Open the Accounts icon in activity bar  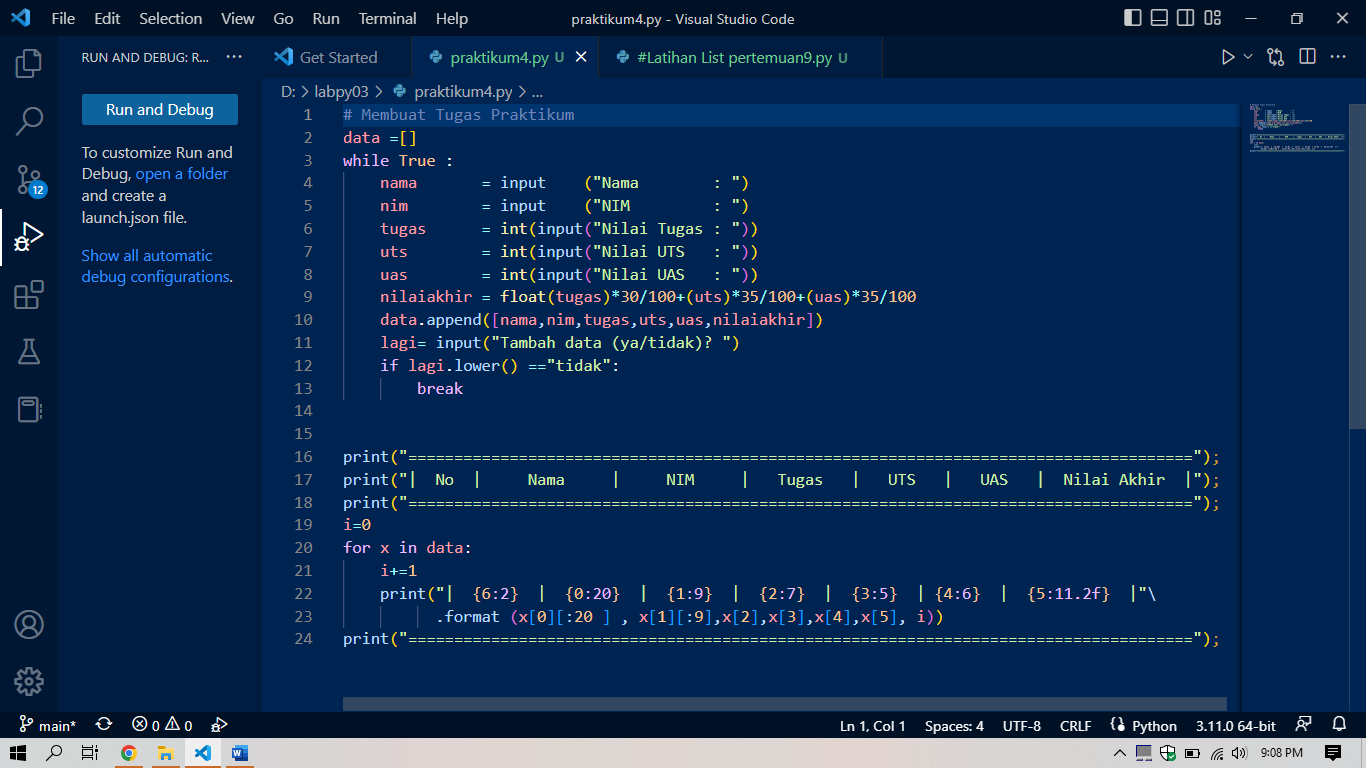[29, 625]
